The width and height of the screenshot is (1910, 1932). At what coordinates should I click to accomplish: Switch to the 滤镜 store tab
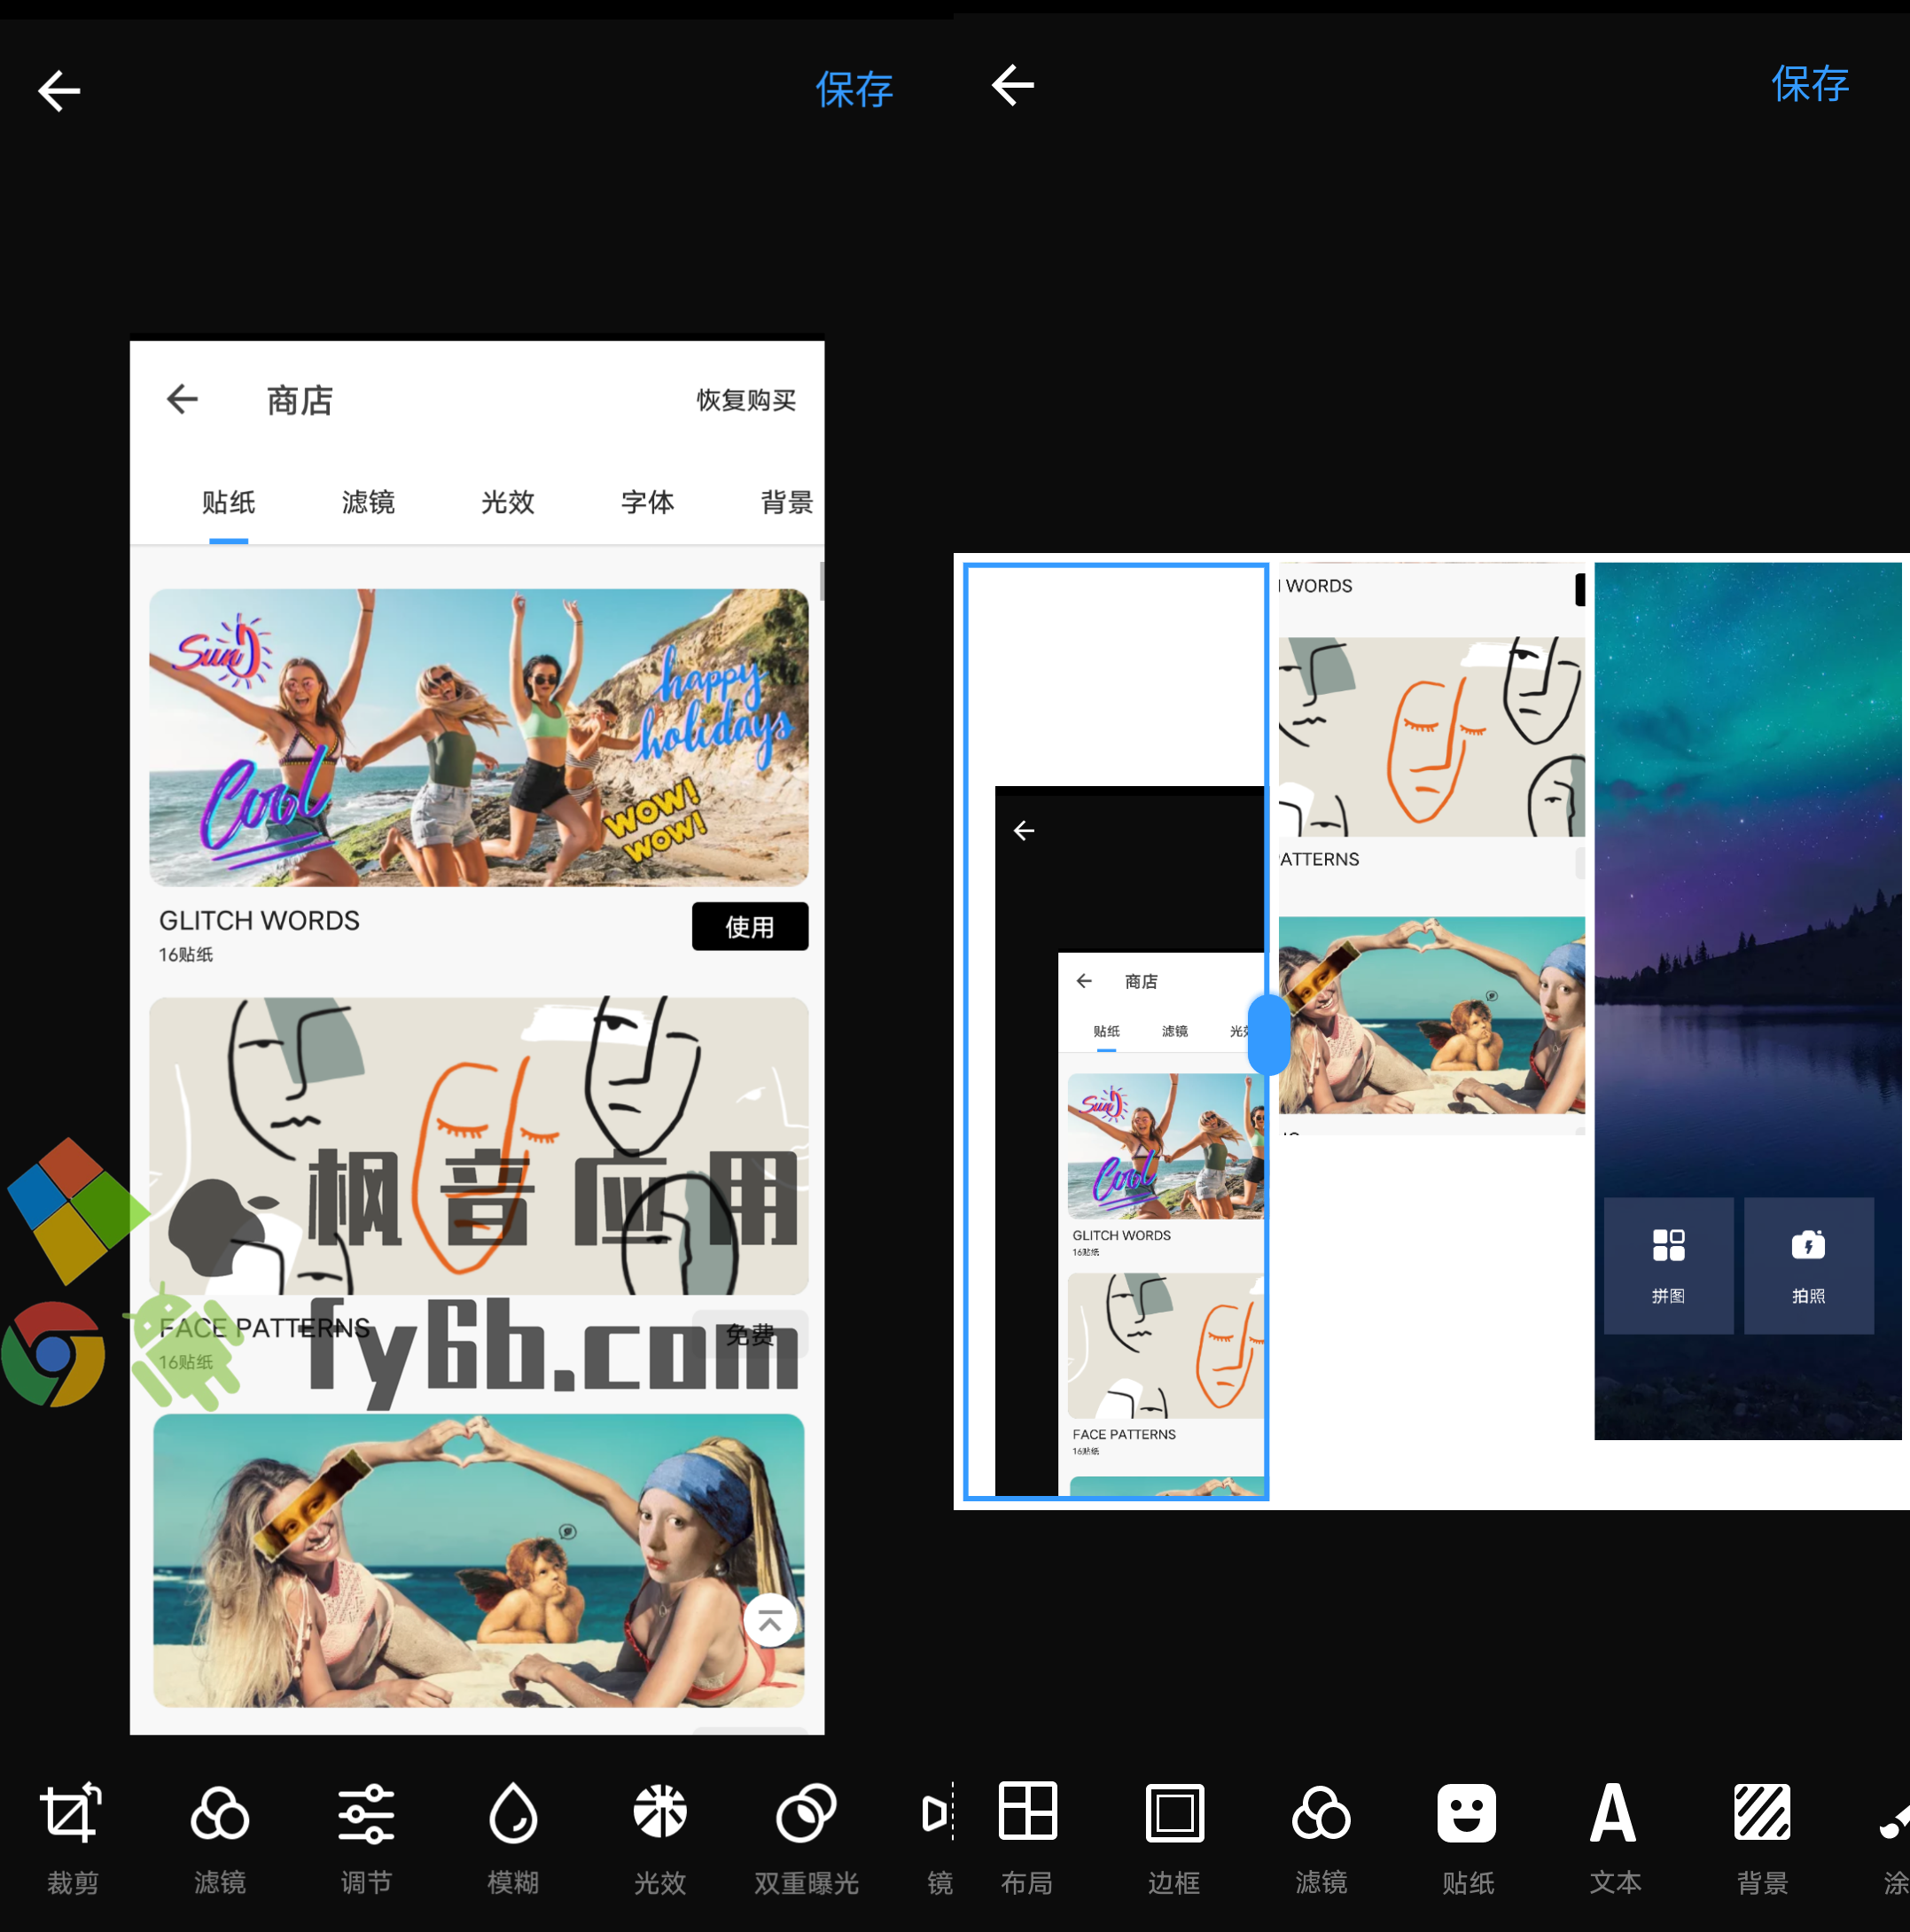point(368,502)
